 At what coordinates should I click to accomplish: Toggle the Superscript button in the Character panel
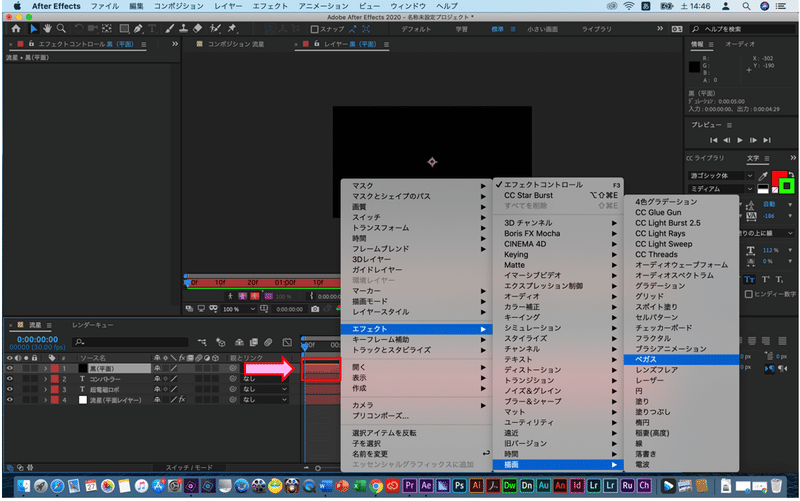click(x=765, y=280)
